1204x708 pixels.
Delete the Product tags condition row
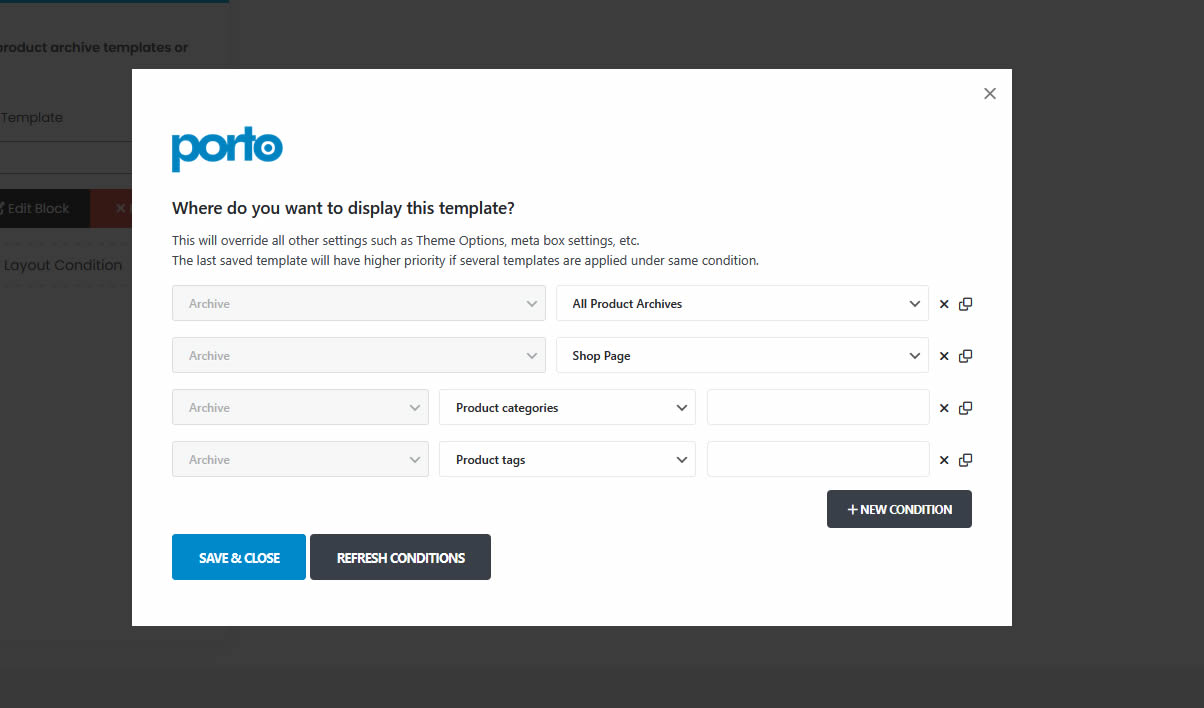[x=944, y=460]
